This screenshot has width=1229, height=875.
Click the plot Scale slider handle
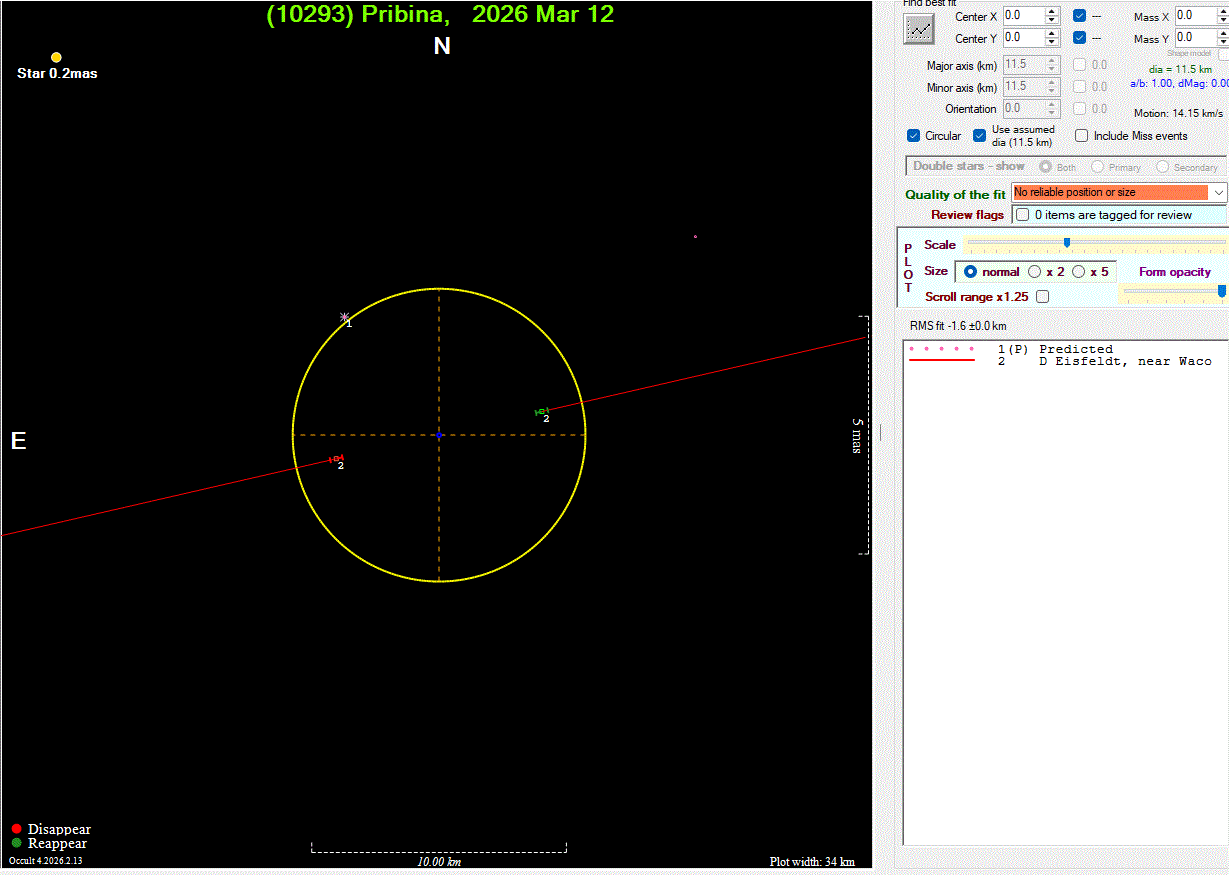click(x=1067, y=243)
